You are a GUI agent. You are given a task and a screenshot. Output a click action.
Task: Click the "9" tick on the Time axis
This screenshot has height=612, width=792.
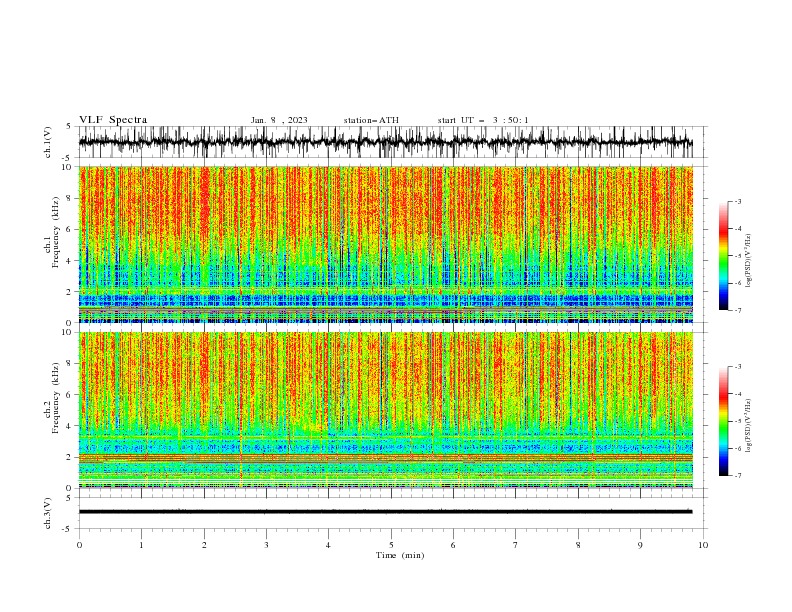tap(640, 545)
